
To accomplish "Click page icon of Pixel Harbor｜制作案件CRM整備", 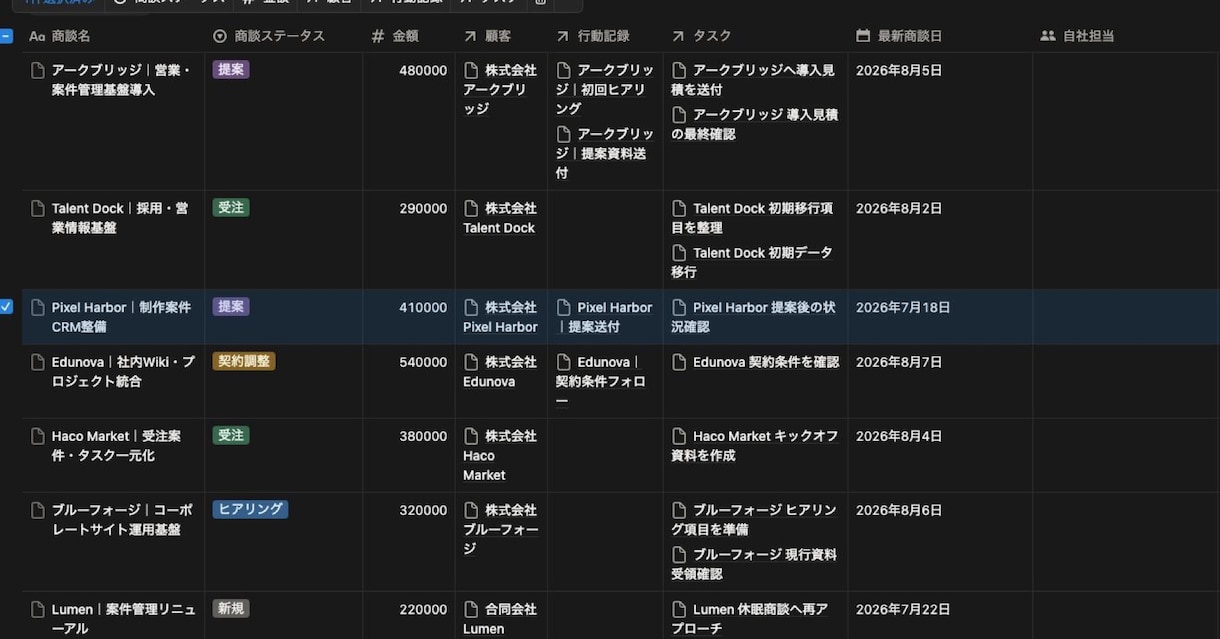I will [38, 307].
